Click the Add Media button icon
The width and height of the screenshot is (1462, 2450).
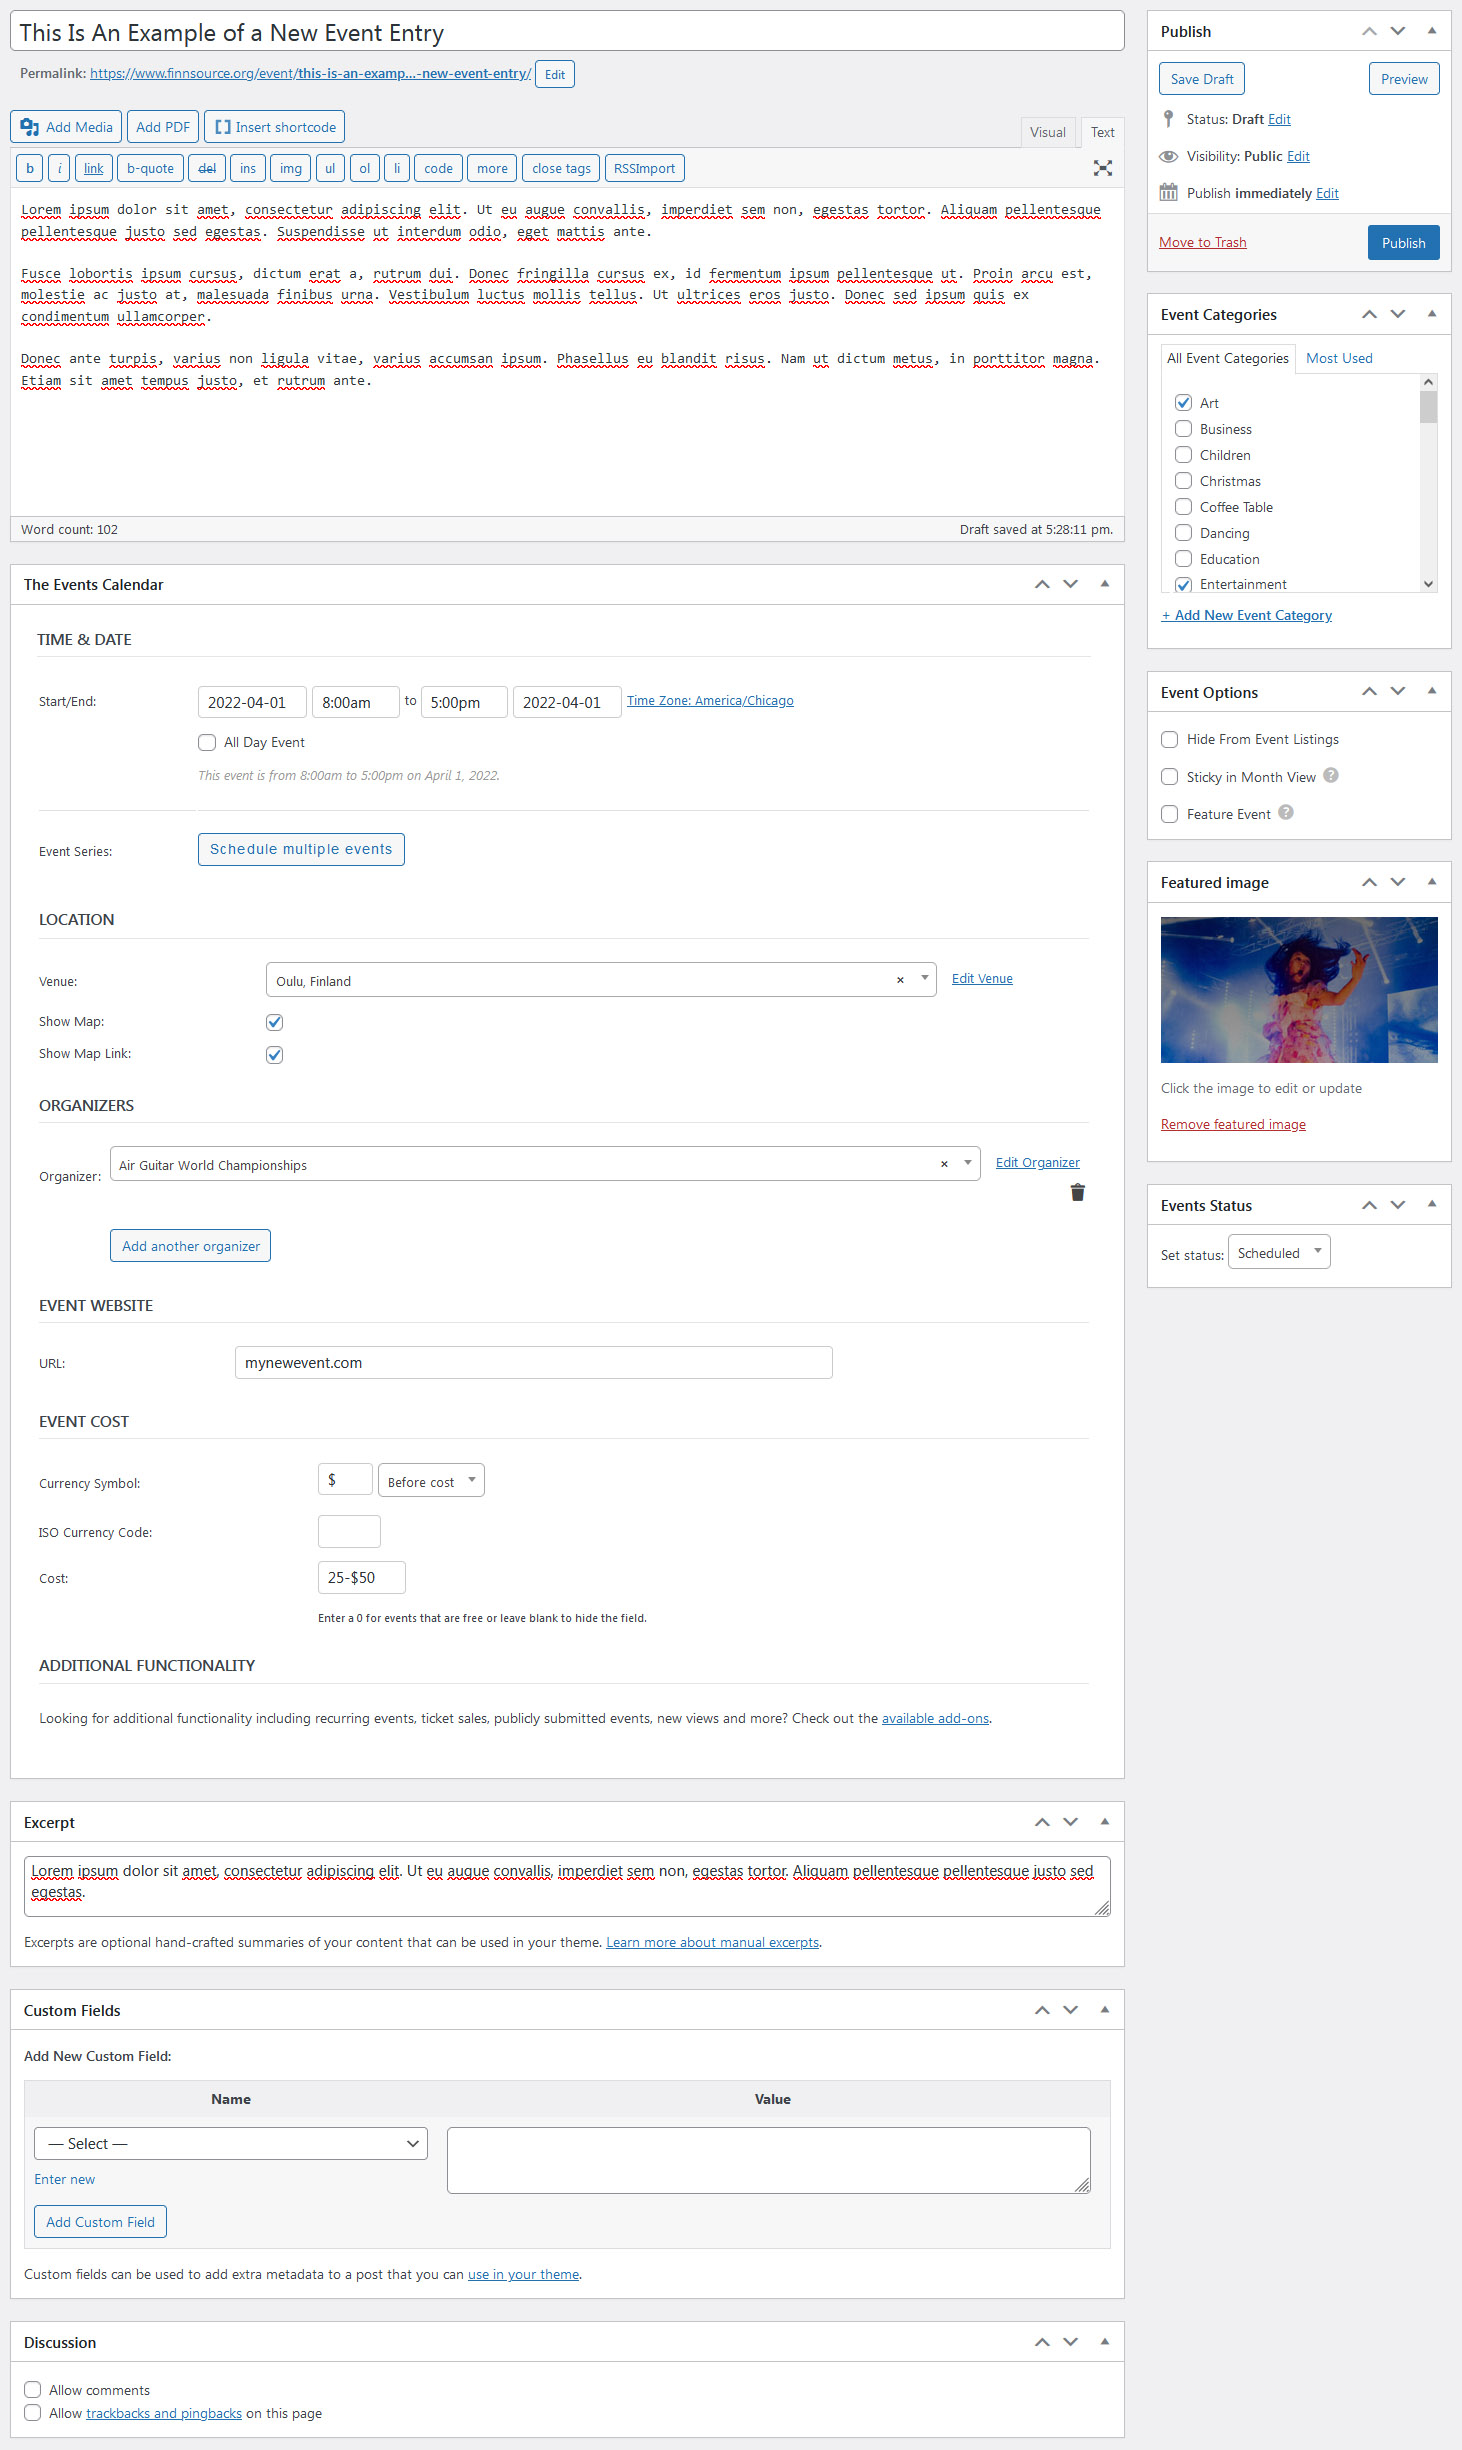tap(30, 127)
